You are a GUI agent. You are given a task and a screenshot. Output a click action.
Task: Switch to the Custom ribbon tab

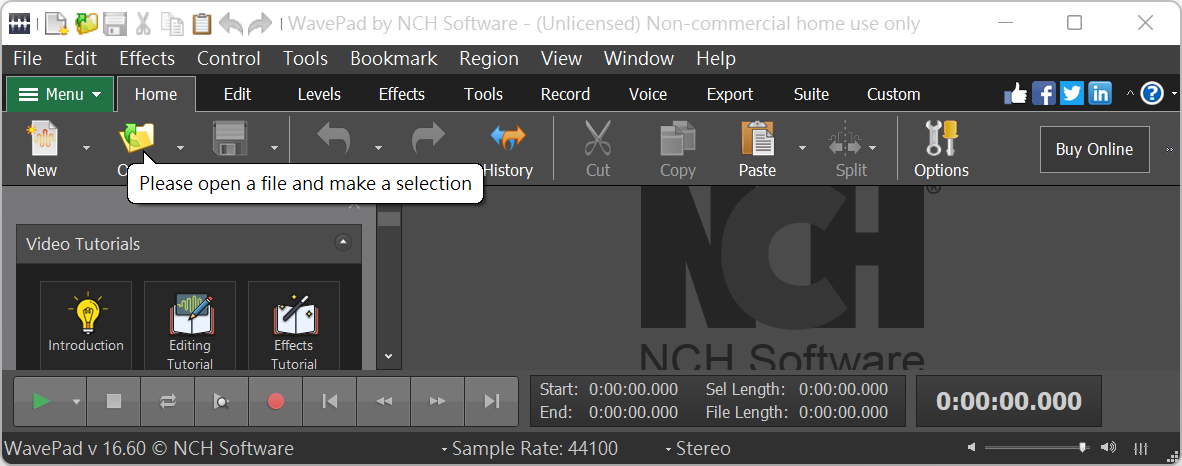(893, 94)
